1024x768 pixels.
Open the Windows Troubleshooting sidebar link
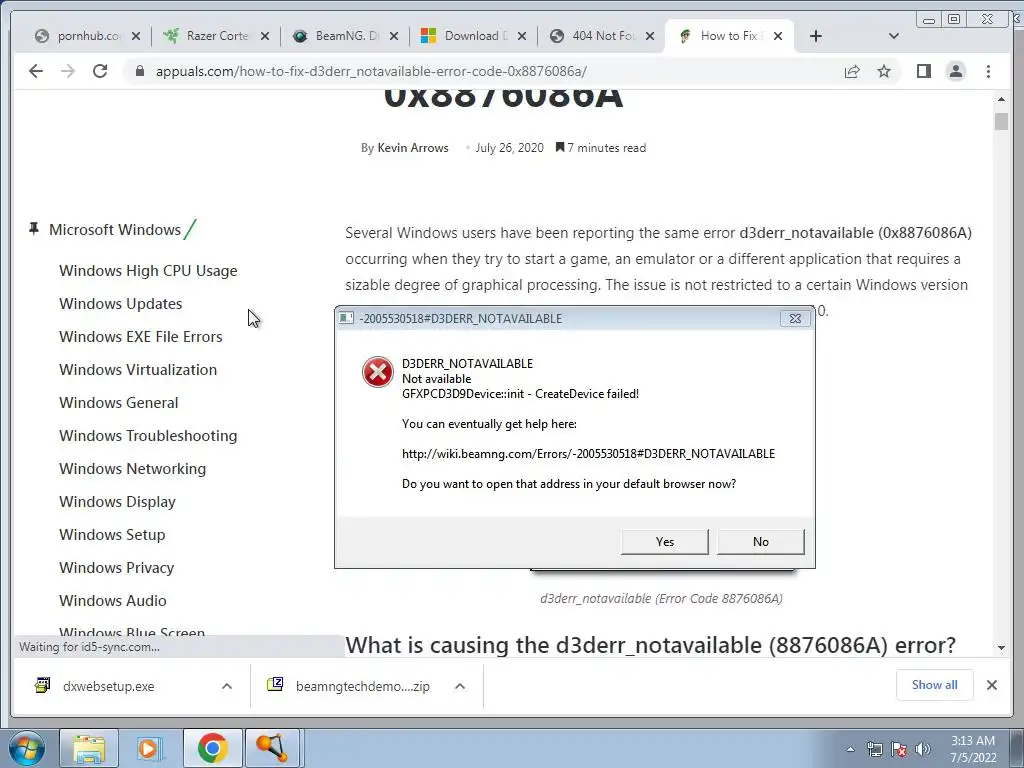[x=148, y=436]
